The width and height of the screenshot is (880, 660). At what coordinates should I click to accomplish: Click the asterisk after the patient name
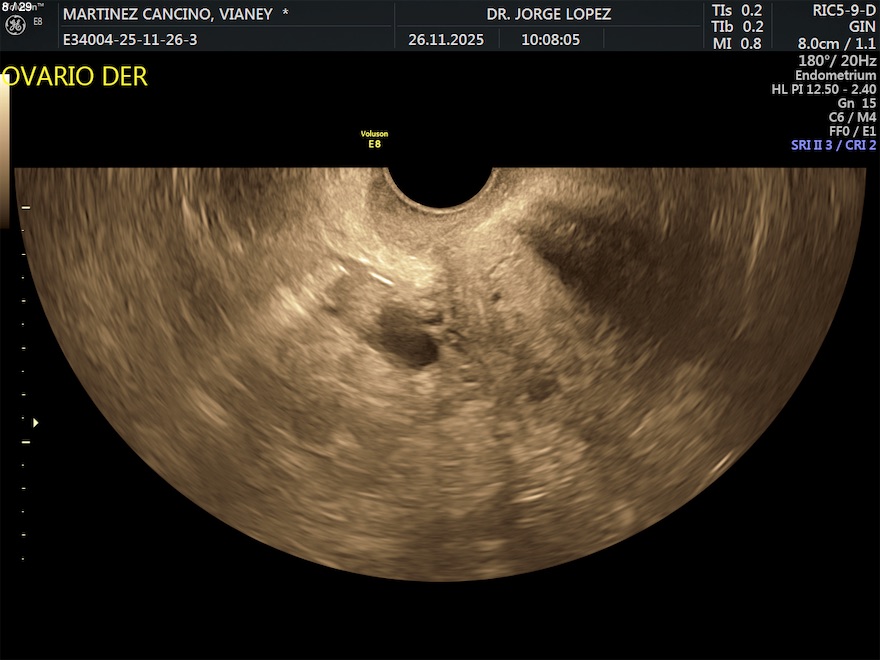(x=286, y=14)
